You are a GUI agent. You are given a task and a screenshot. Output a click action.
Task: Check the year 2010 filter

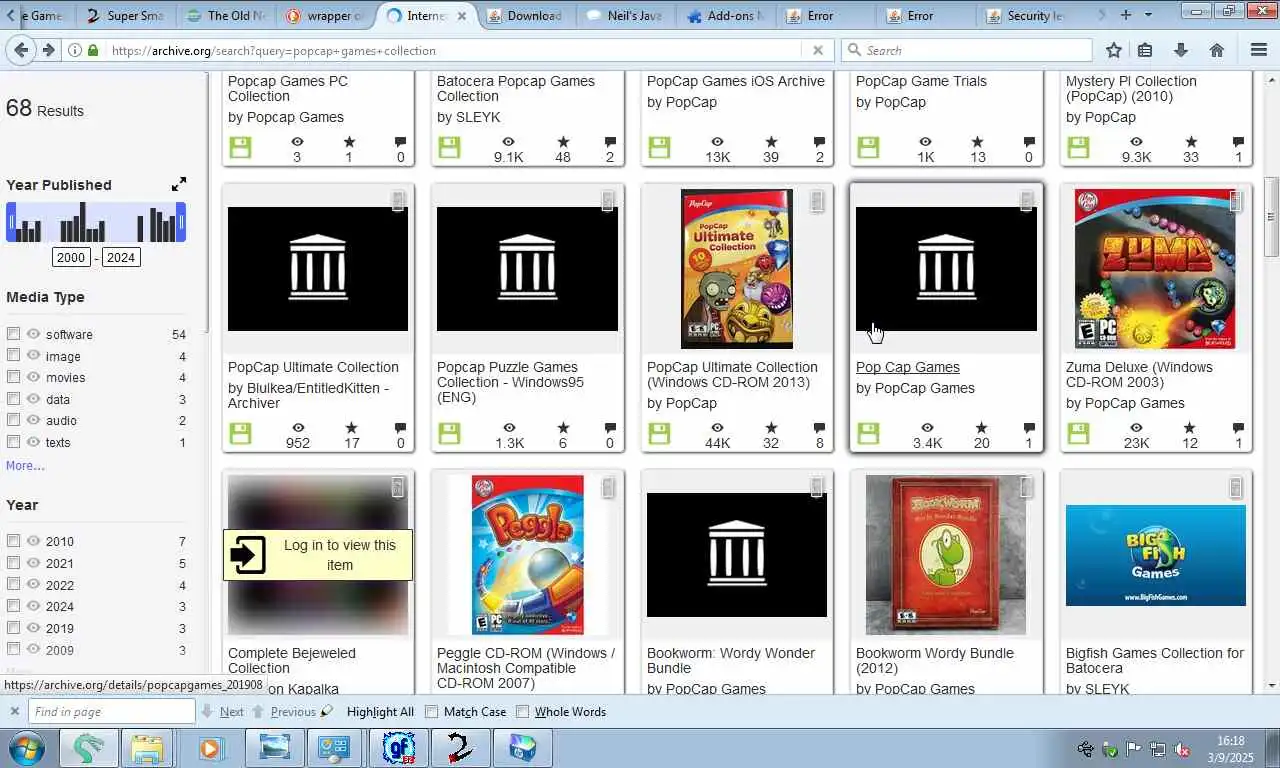click(13, 540)
